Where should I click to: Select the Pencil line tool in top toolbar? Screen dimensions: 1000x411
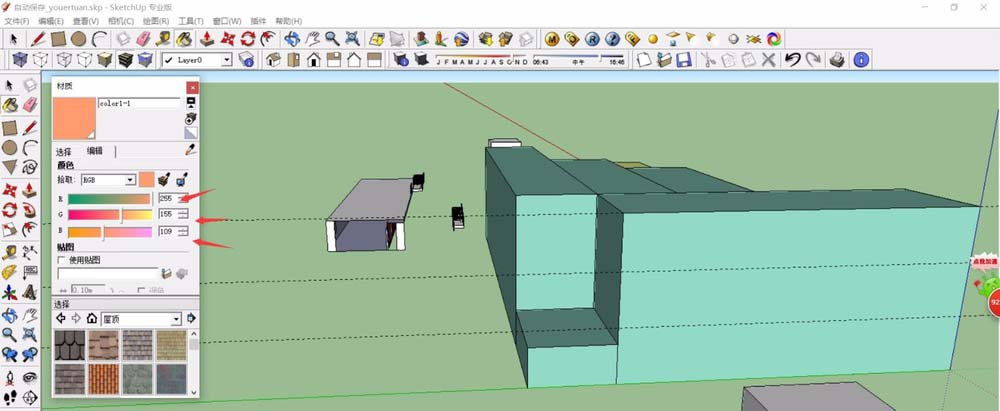(37, 39)
